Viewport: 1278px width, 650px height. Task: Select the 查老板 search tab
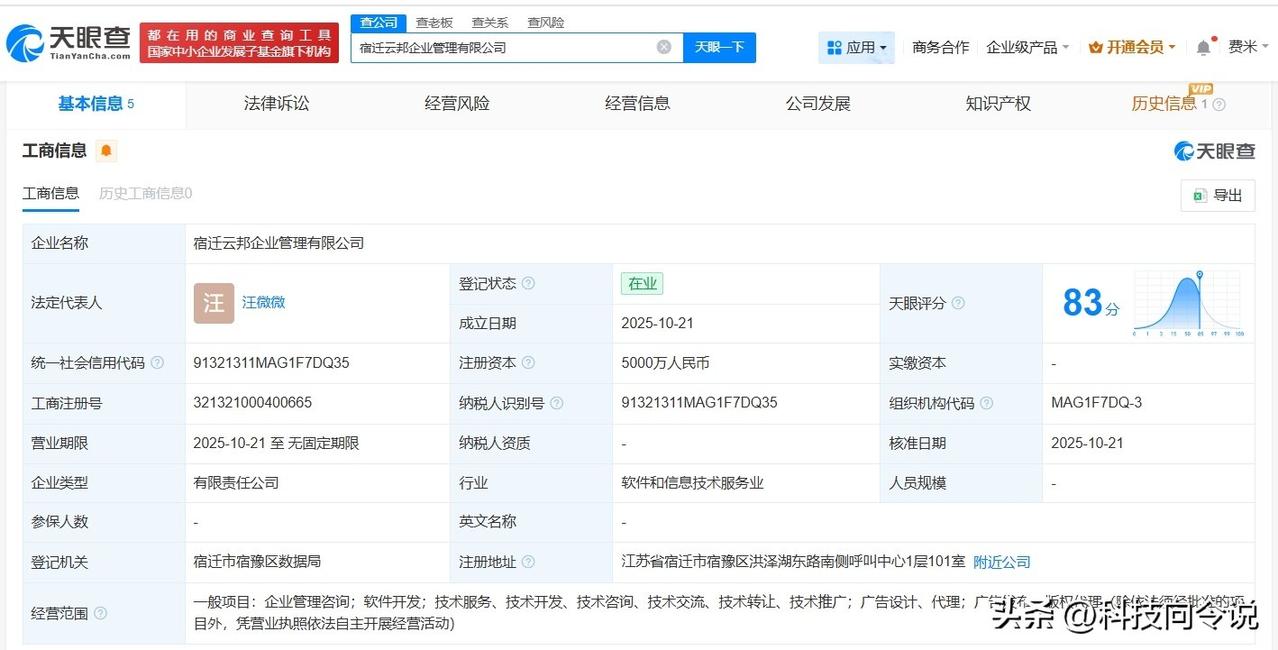(x=434, y=21)
